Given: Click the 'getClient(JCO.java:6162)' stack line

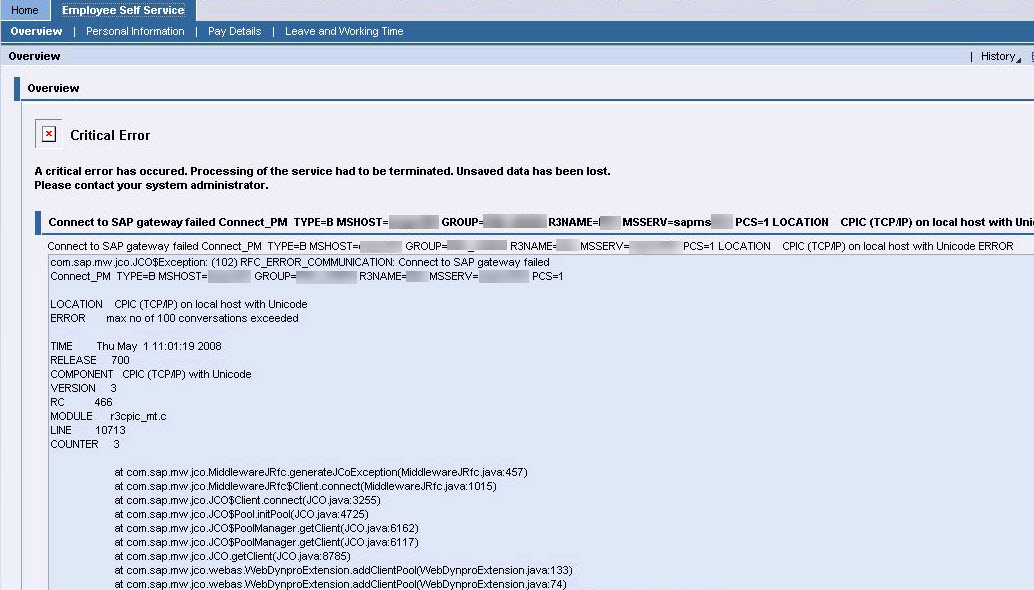Looking at the screenshot, I should [x=266, y=528].
